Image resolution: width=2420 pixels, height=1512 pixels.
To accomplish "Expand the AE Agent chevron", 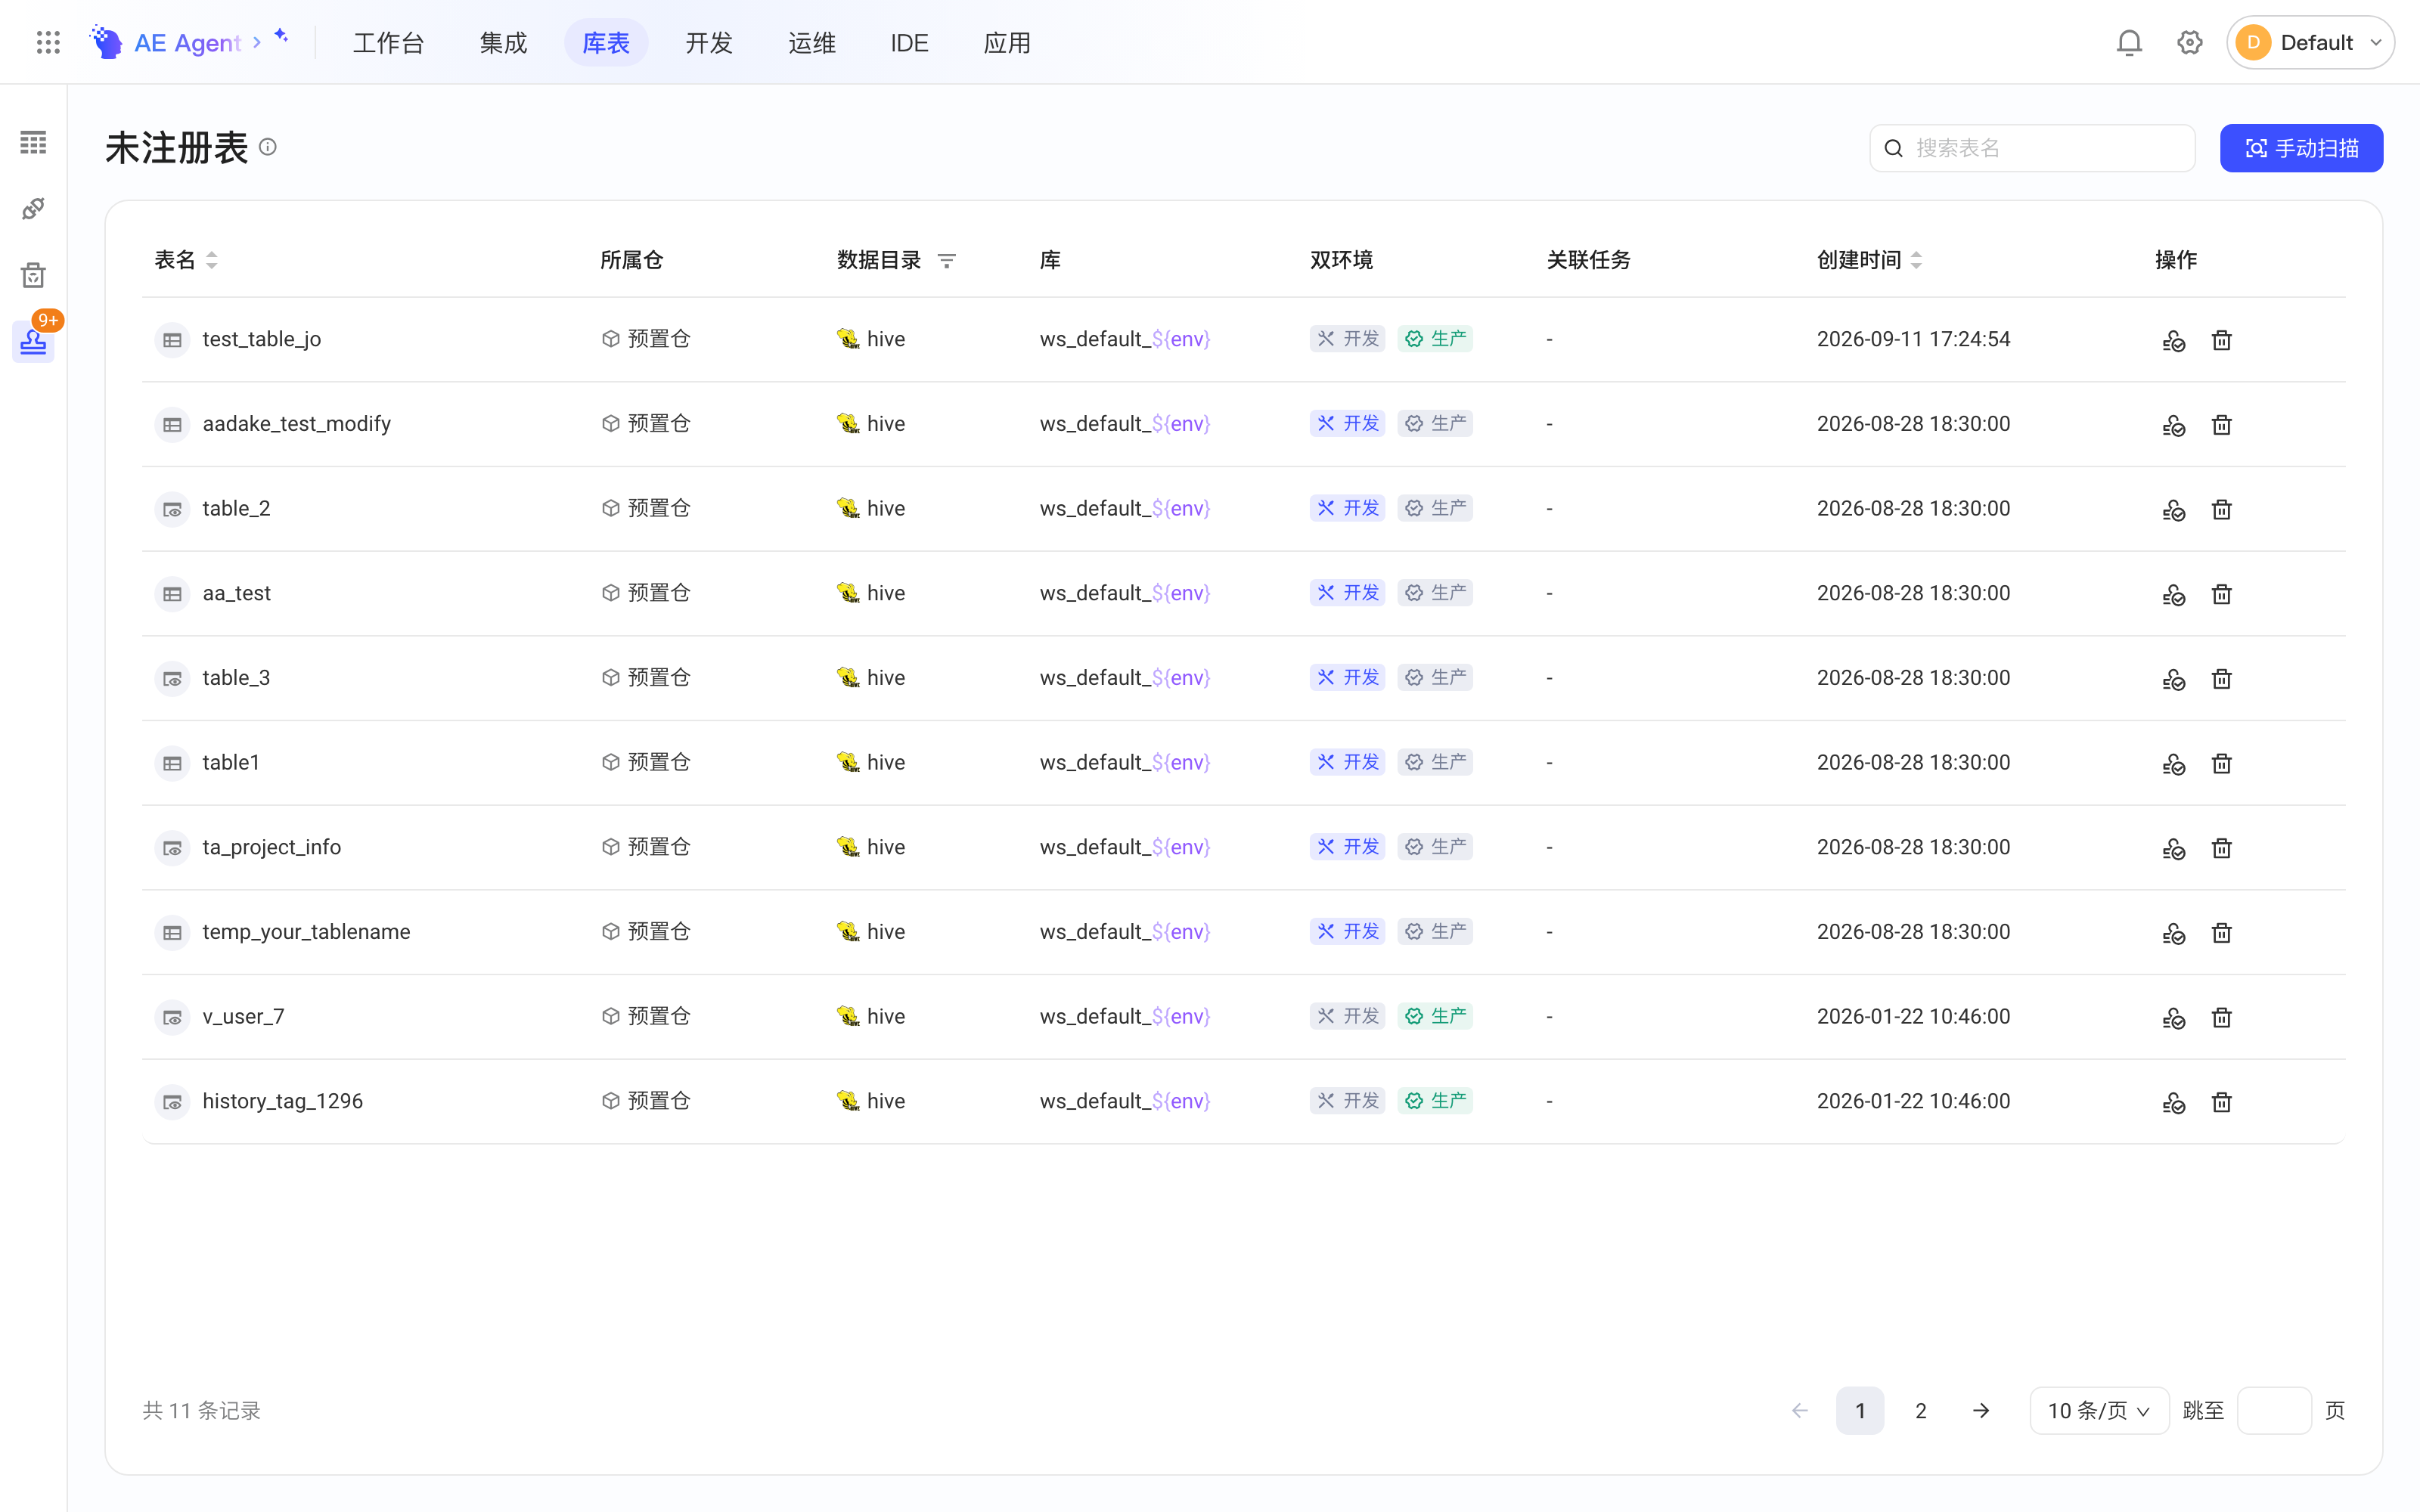I will pos(257,42).
